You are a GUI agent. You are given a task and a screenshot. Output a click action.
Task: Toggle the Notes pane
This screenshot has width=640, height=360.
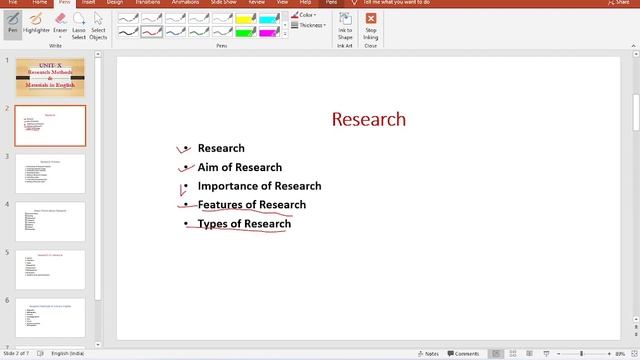click(x=428, y=354)
